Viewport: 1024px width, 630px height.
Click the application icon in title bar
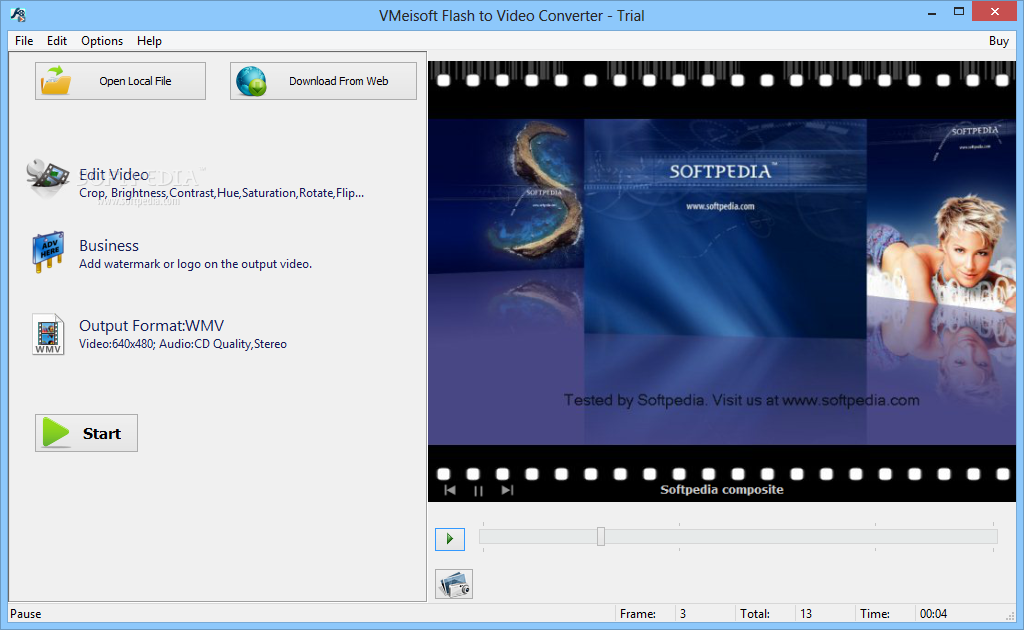[x=18, y=14]
